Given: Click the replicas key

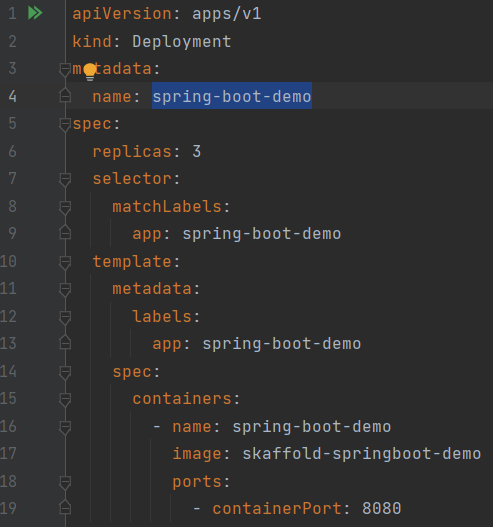Looking at the screenshot, I should point(132,152).
